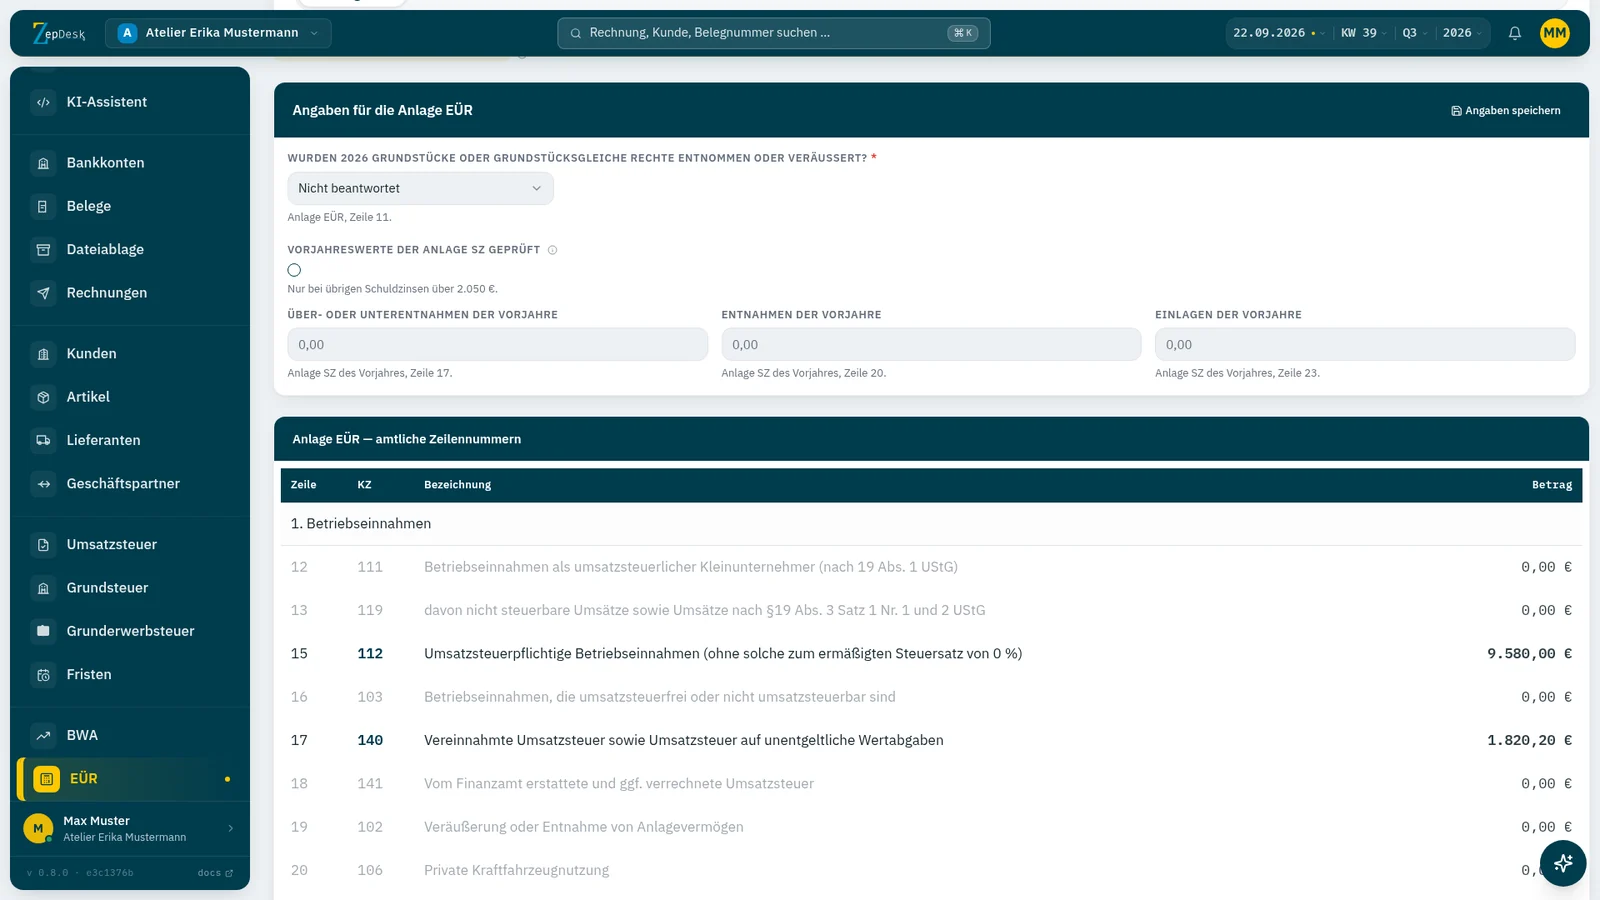The image size is (1600, 900).
Task: Open the Atelier Erika Mustermann company switcher
Action: (218, 33)
